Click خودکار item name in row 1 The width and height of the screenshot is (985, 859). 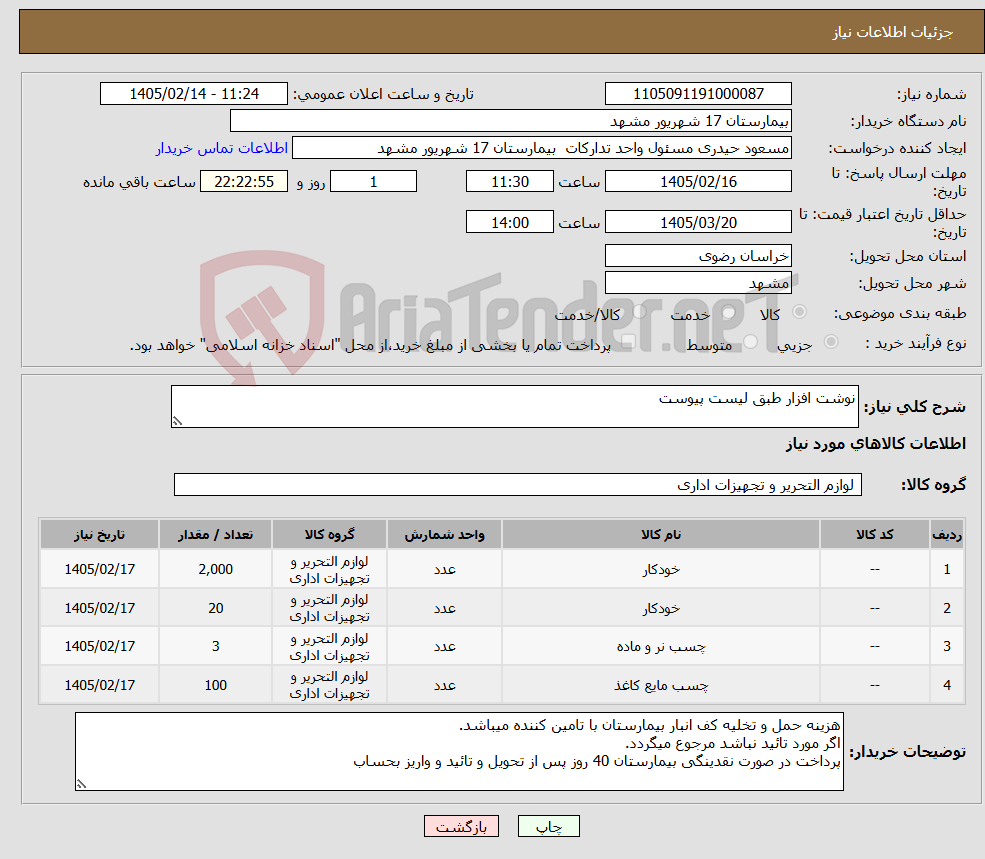(661, 569)
